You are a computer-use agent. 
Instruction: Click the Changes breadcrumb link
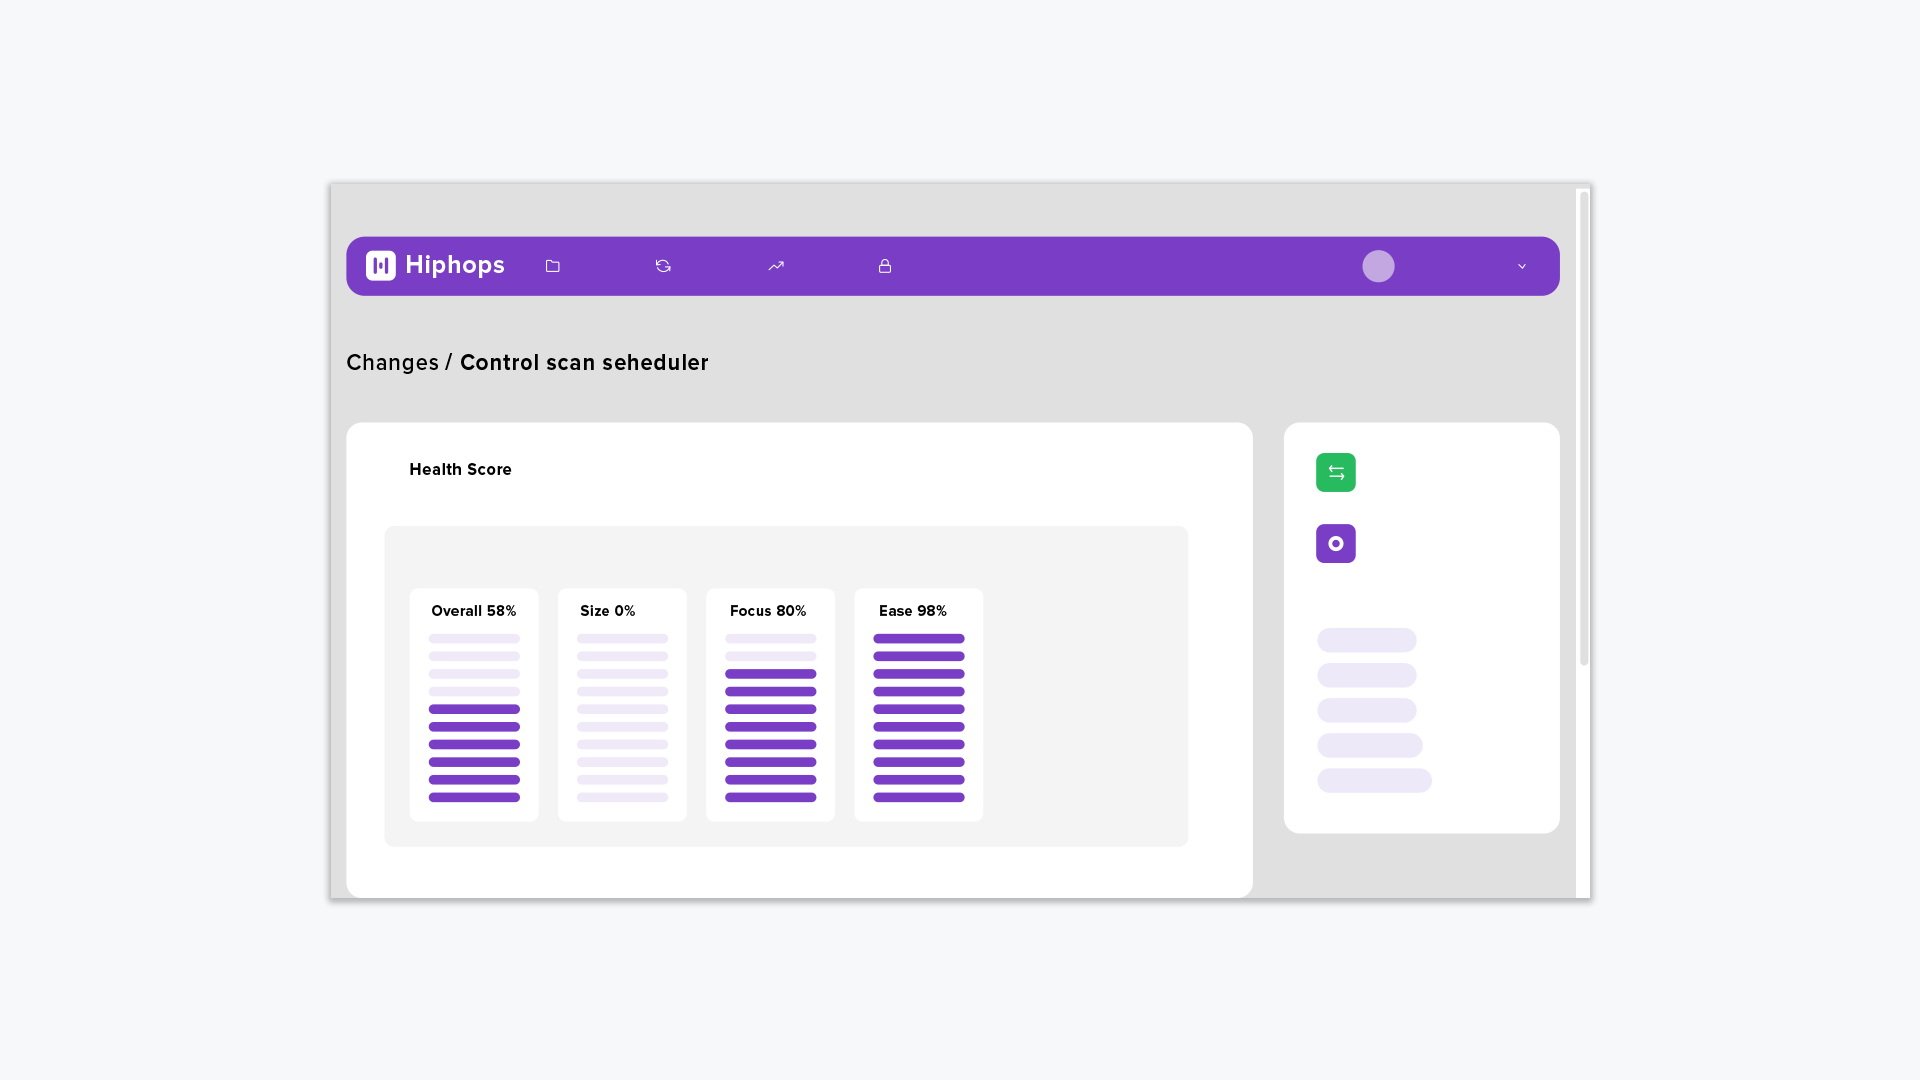click(x=392, y=363)
